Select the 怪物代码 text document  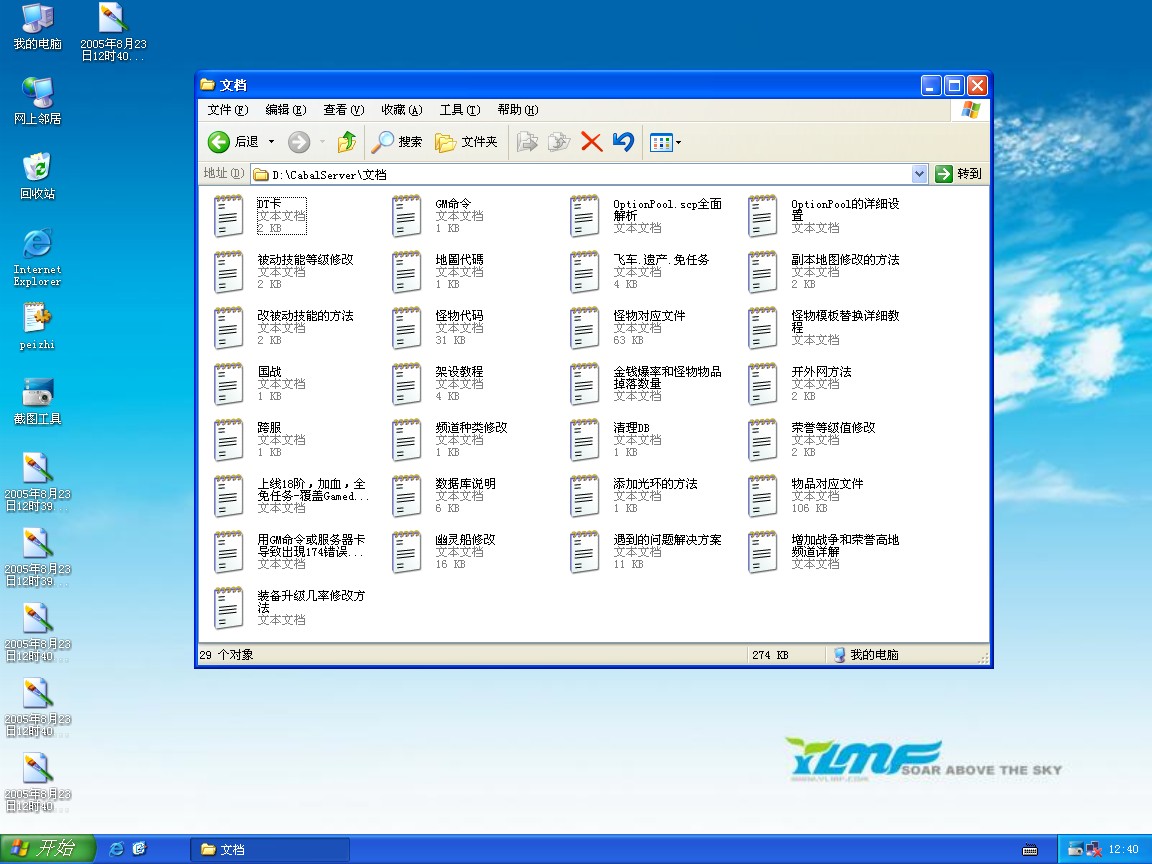407,328
